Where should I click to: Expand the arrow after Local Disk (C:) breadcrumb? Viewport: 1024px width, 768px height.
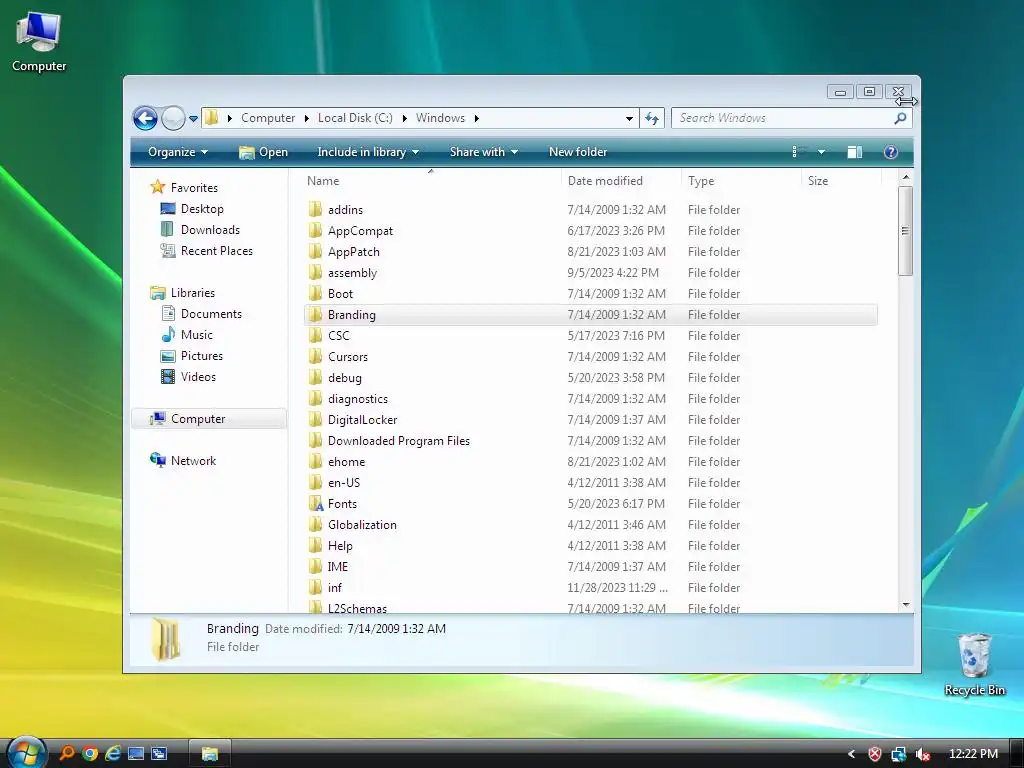404,118
